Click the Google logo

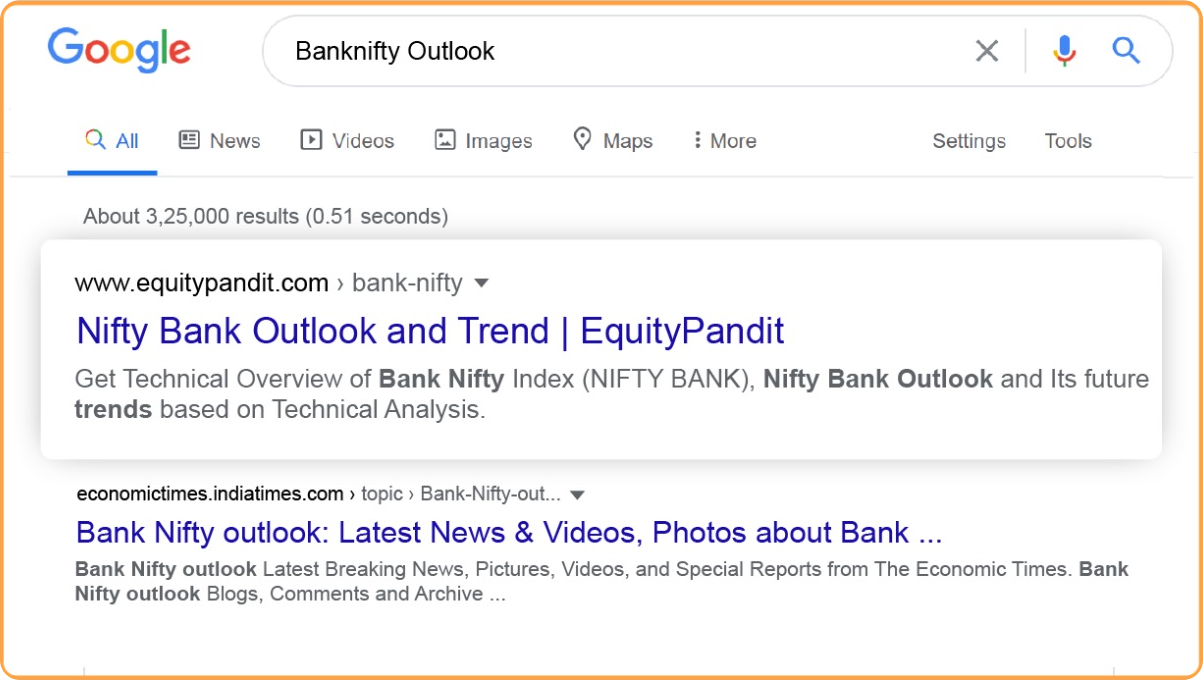119,50
